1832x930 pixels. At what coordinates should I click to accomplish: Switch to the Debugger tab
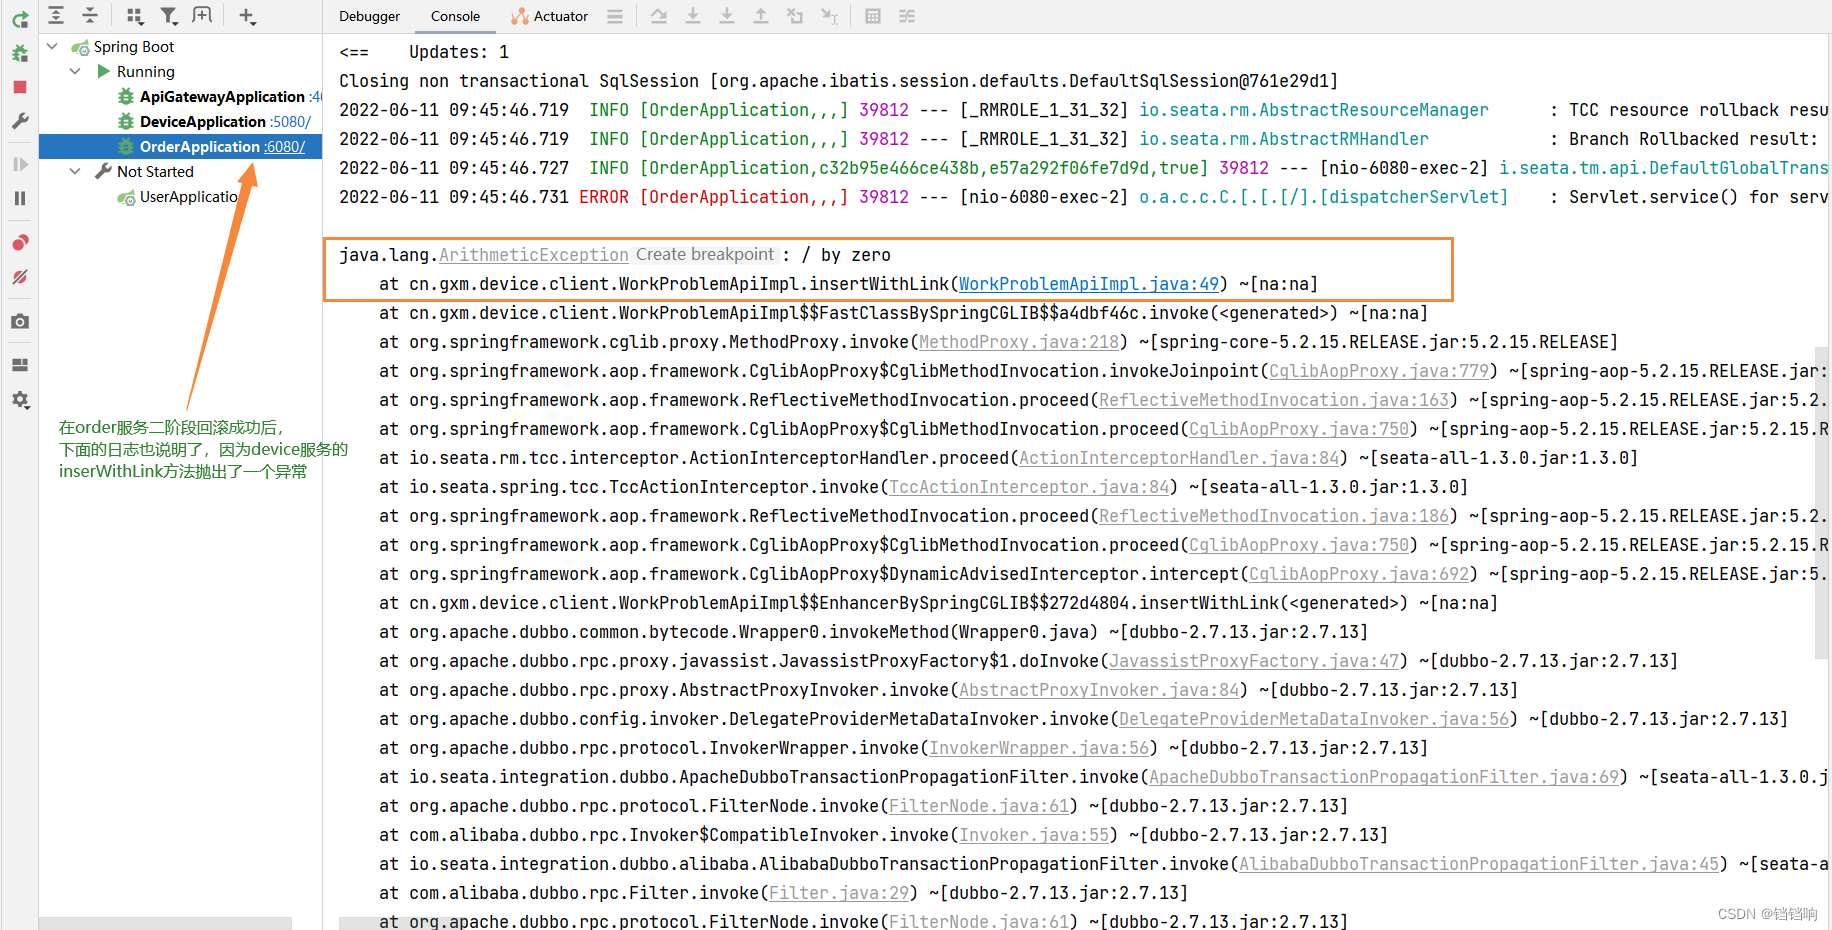click(369, 16)
